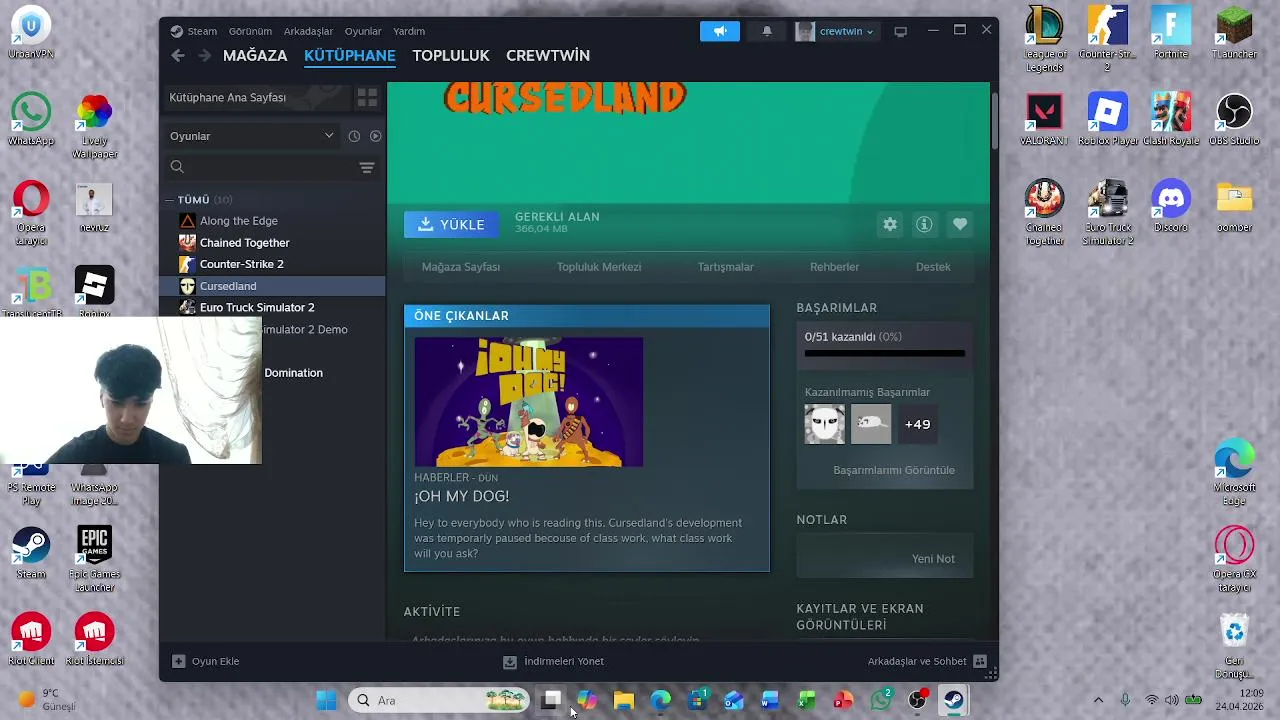Open Manage Downloads (İndirmeleri Yönet)

pos(553,661)
